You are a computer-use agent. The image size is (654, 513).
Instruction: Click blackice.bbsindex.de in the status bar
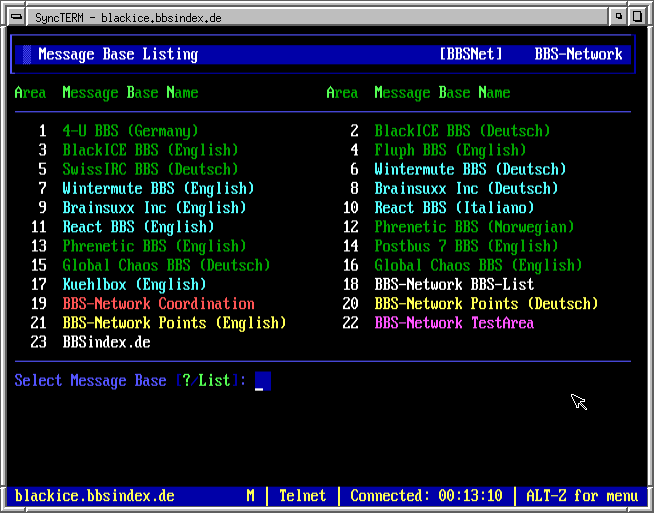(x=95, y=496)
